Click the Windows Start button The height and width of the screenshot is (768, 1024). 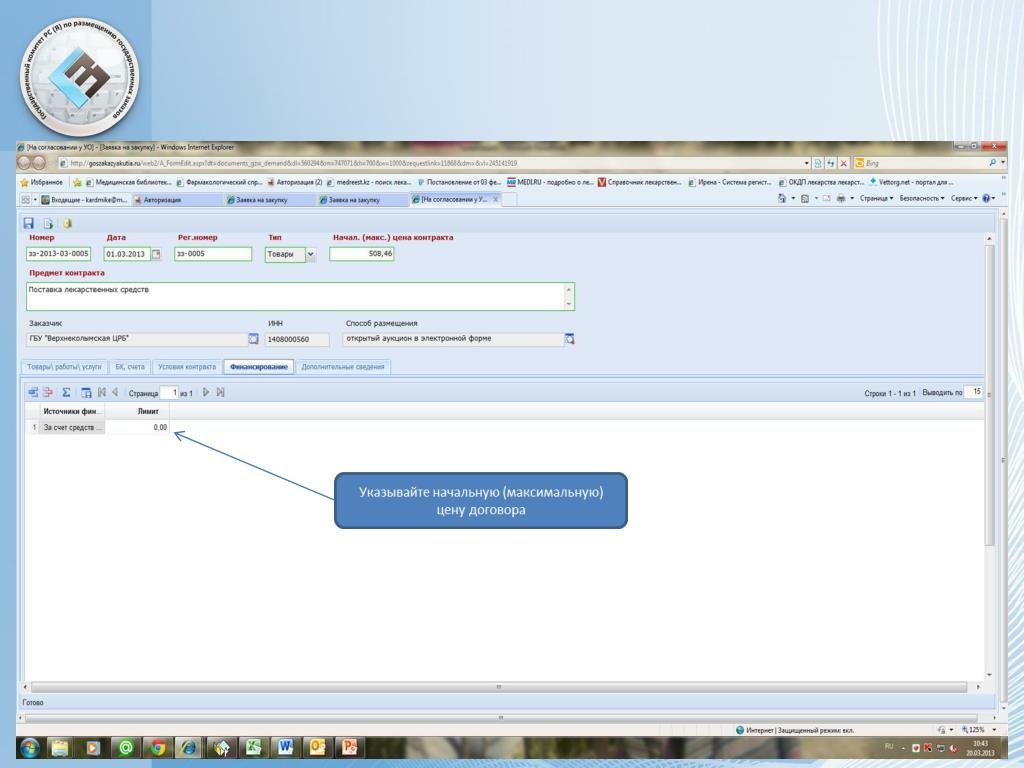click(x=29, y=748)
